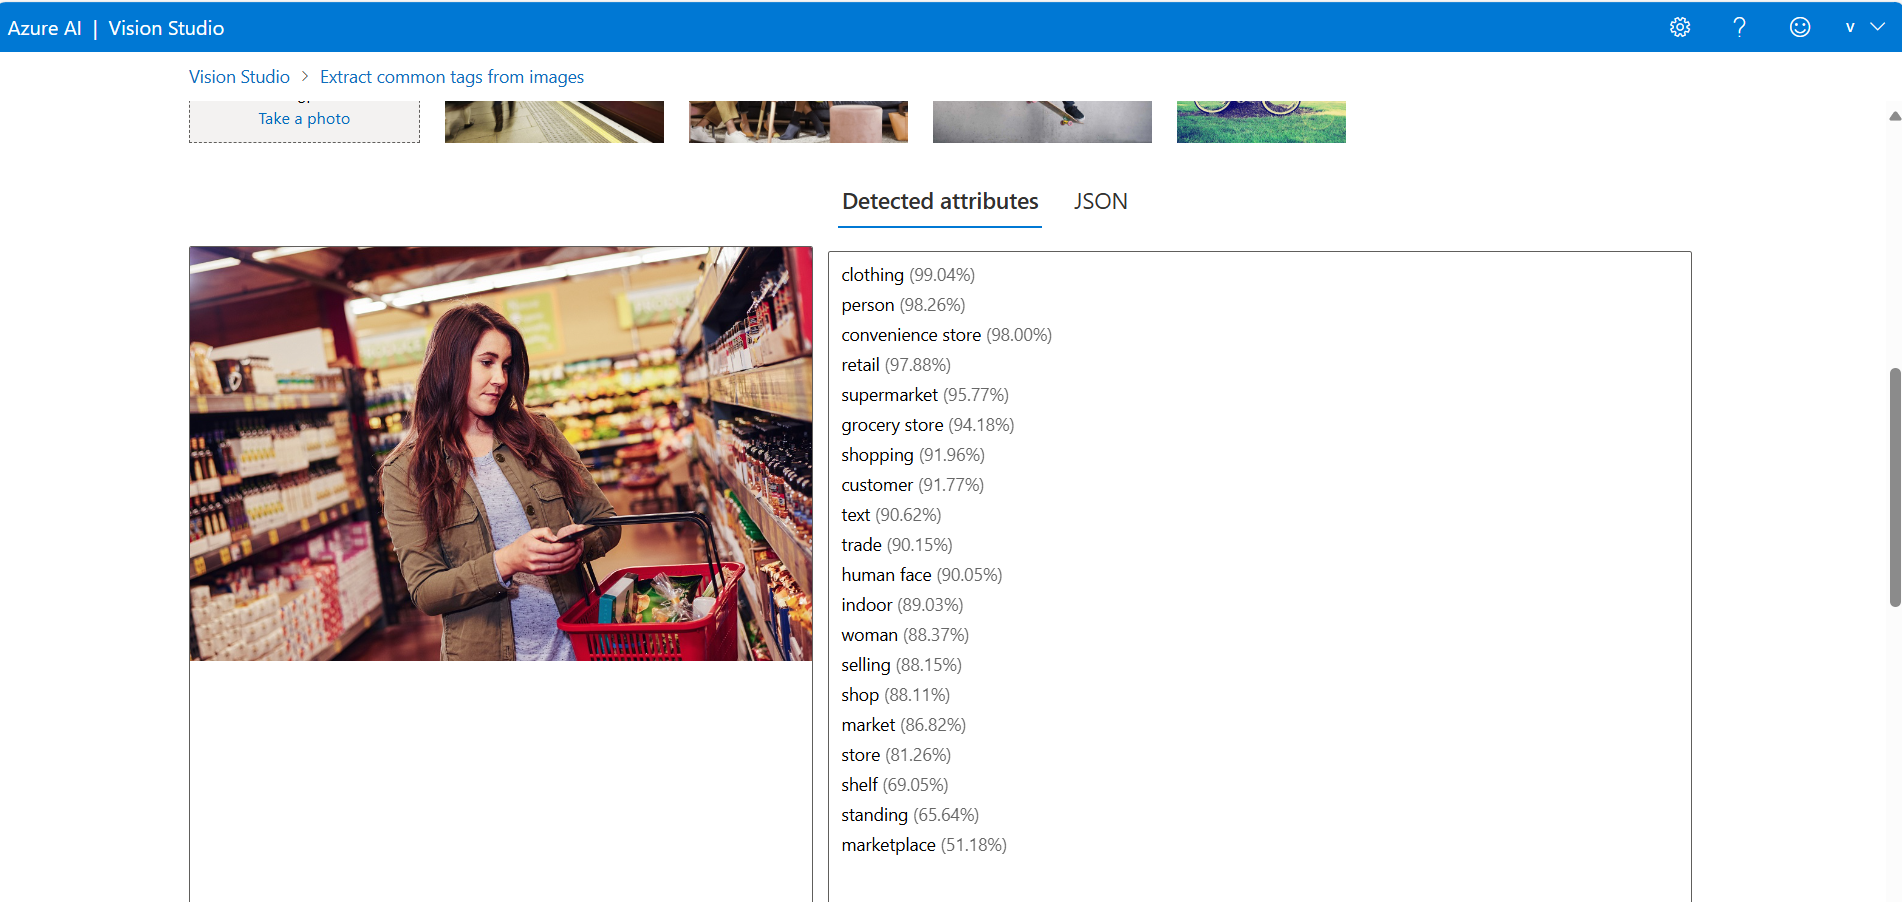Switch to the JSON tab
1902x902 pixels.
1100,201
